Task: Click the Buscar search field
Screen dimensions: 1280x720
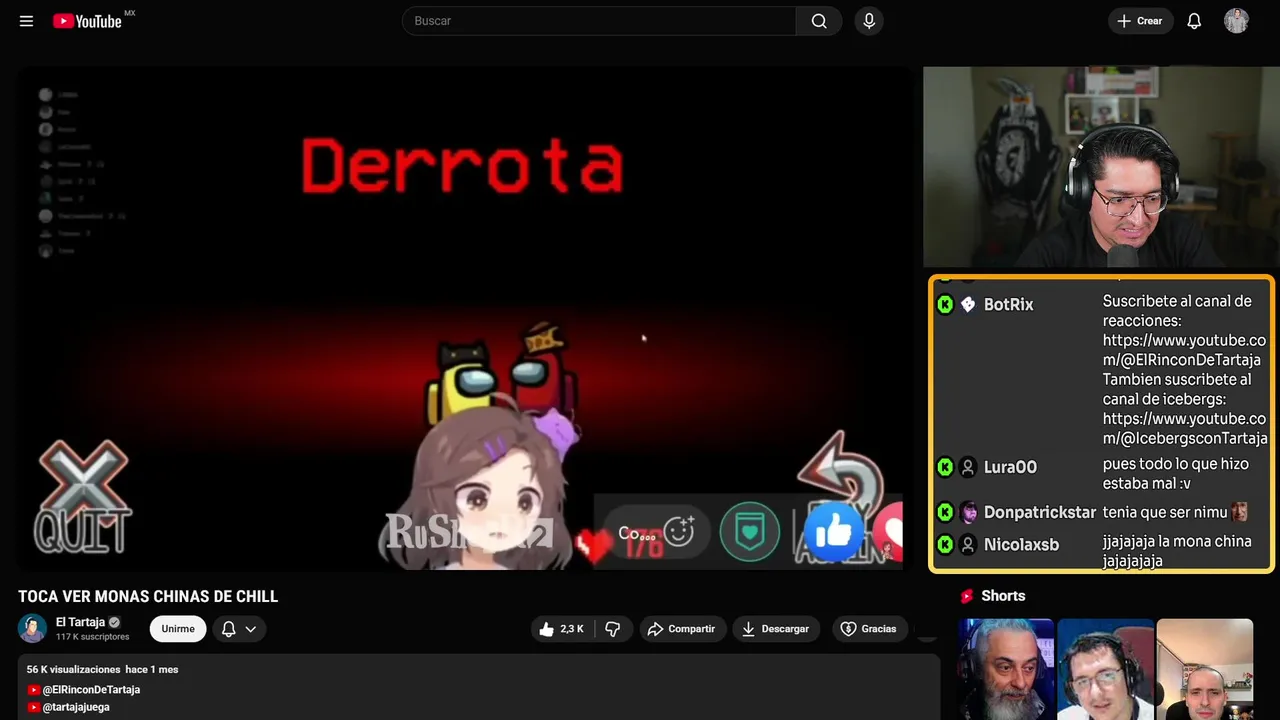Action: (599, 21)
